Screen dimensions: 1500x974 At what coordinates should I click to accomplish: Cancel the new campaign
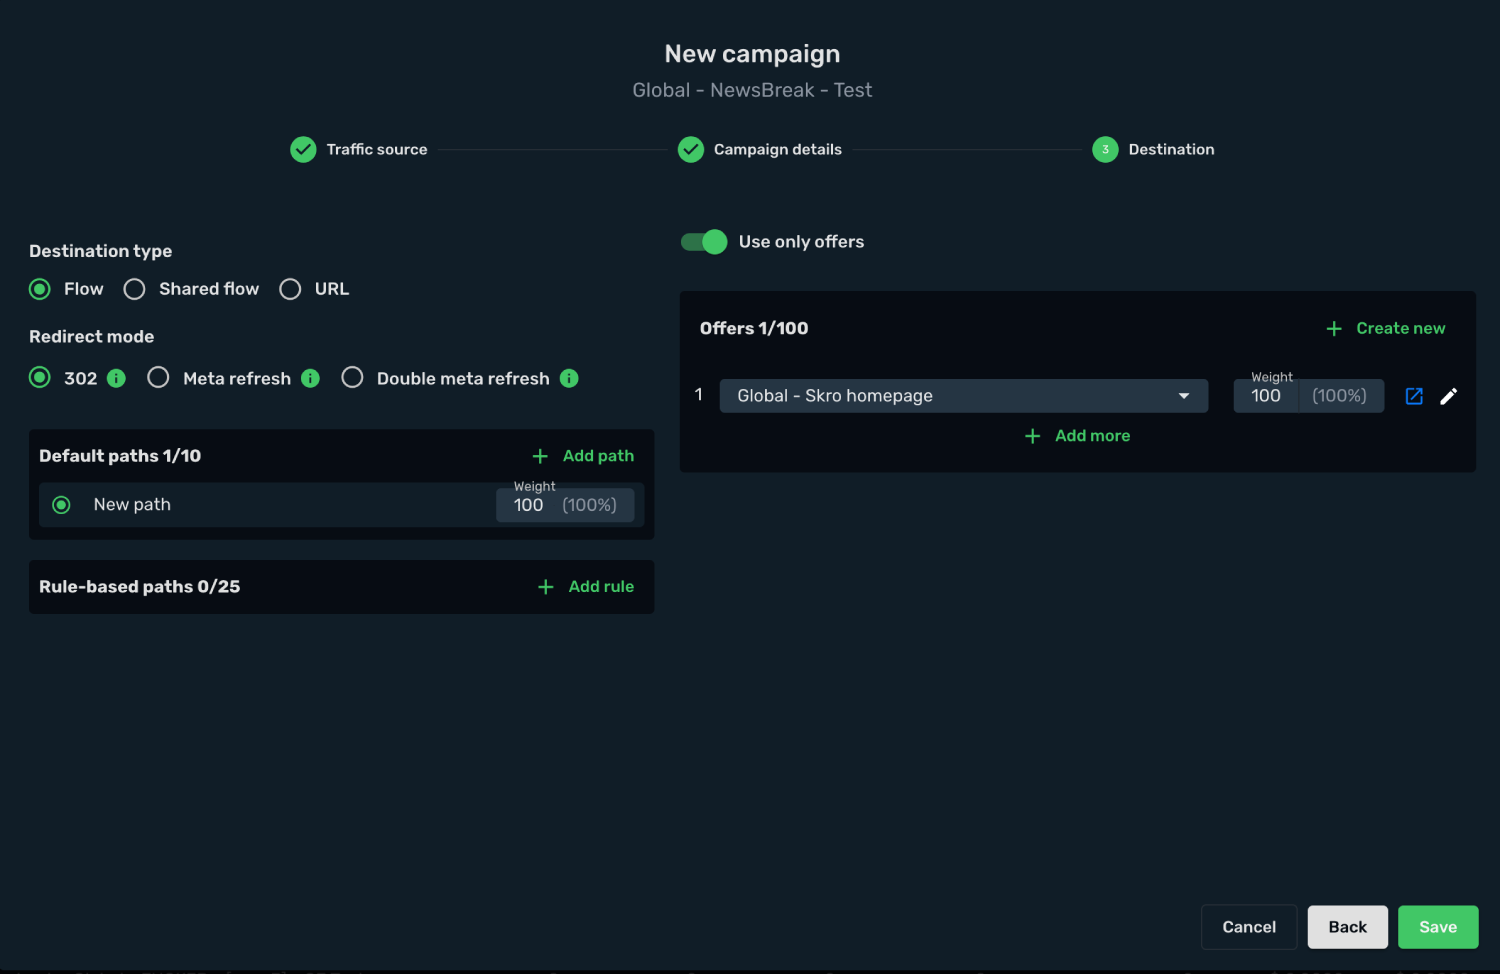(x=1249, y=927)
